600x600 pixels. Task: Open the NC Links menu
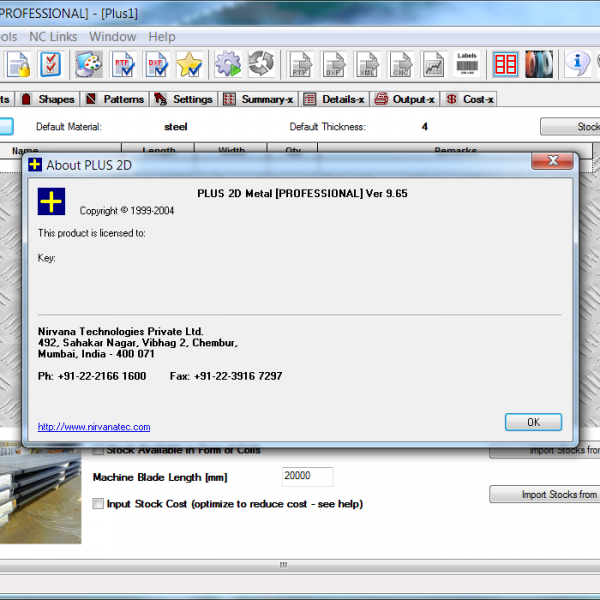click(x=53, y=37)
